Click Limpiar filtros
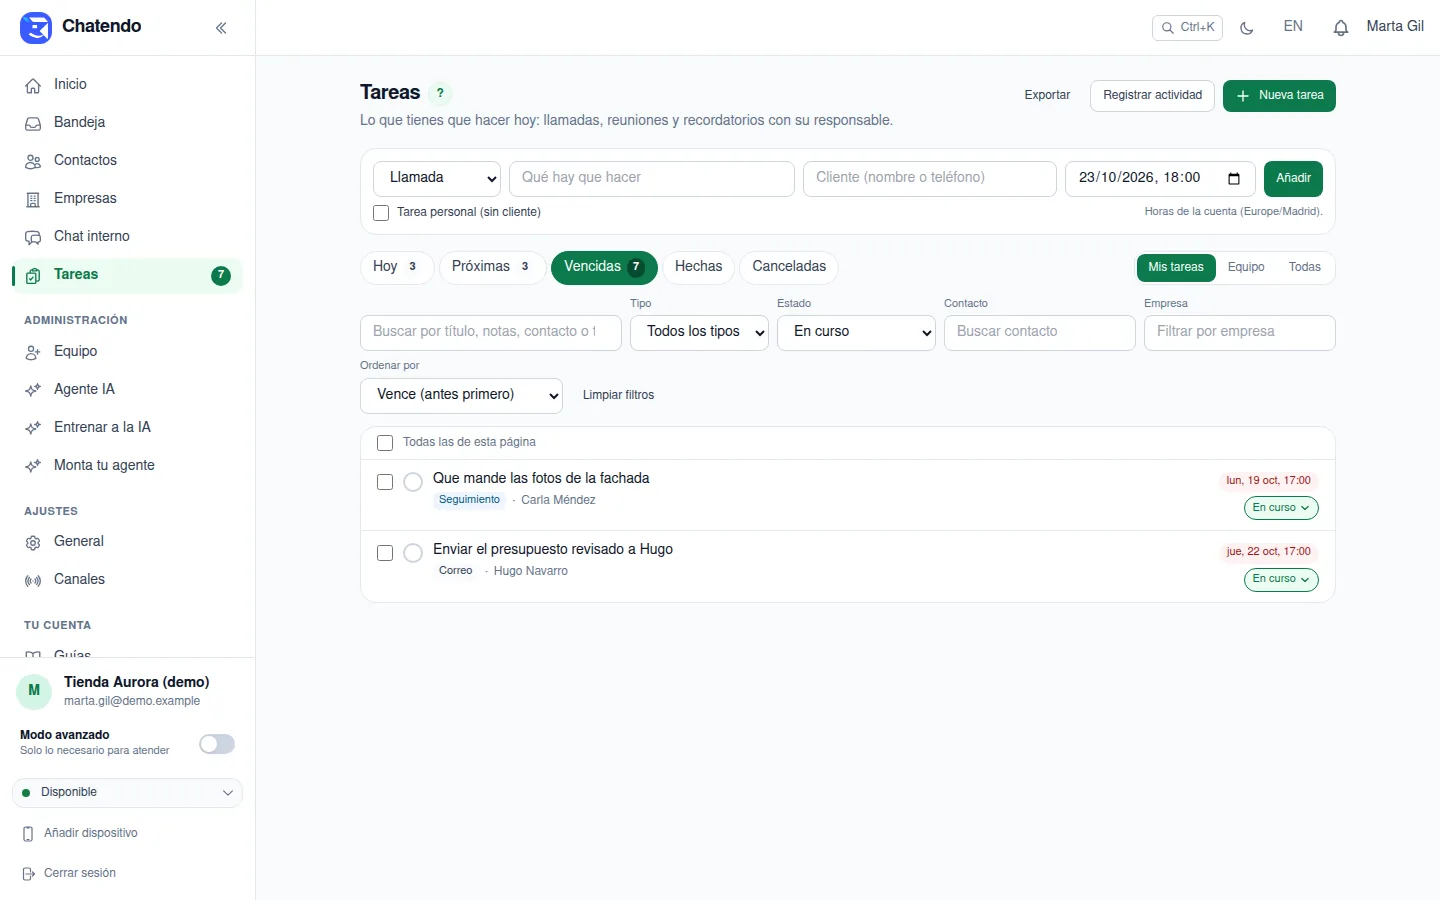 point(618,395)
